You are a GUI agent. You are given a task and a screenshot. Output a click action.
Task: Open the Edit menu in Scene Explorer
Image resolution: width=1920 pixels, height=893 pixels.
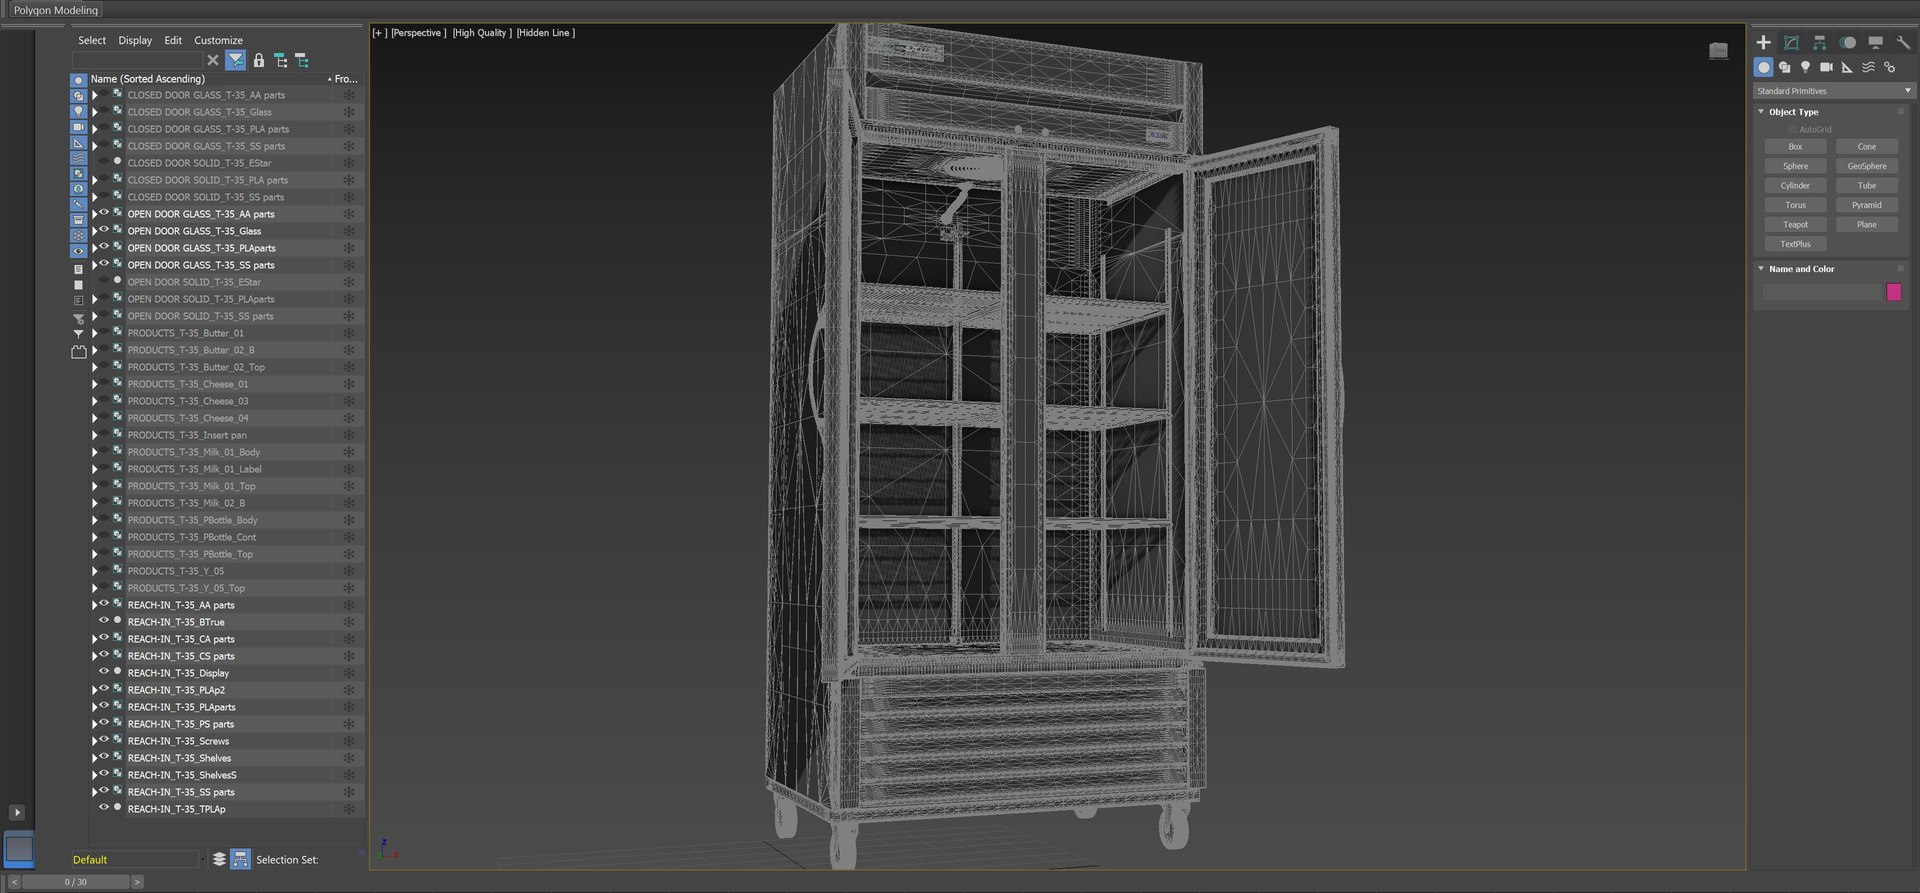[x=173, y=40]
